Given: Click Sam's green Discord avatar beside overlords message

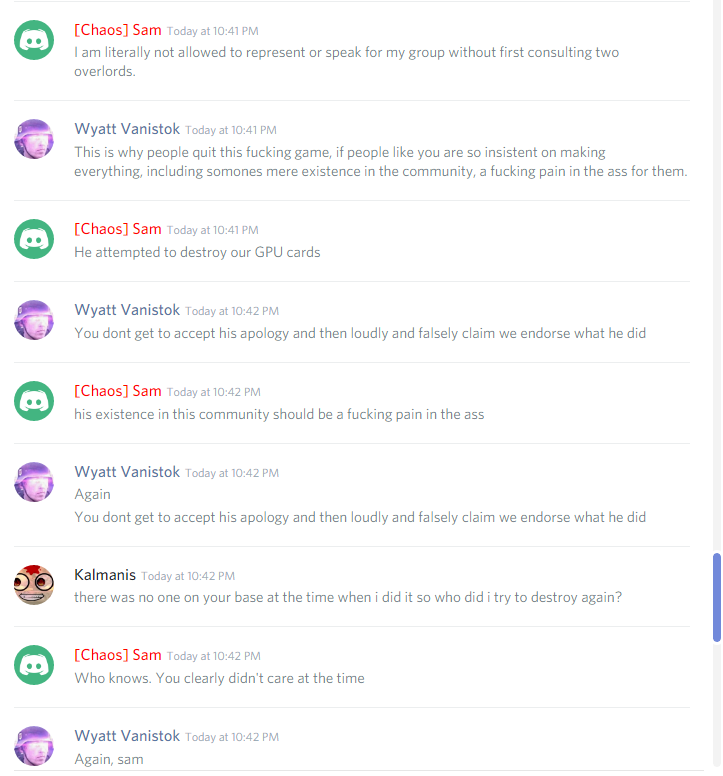Looking at the screenshot, I should [x=34, y=40].
